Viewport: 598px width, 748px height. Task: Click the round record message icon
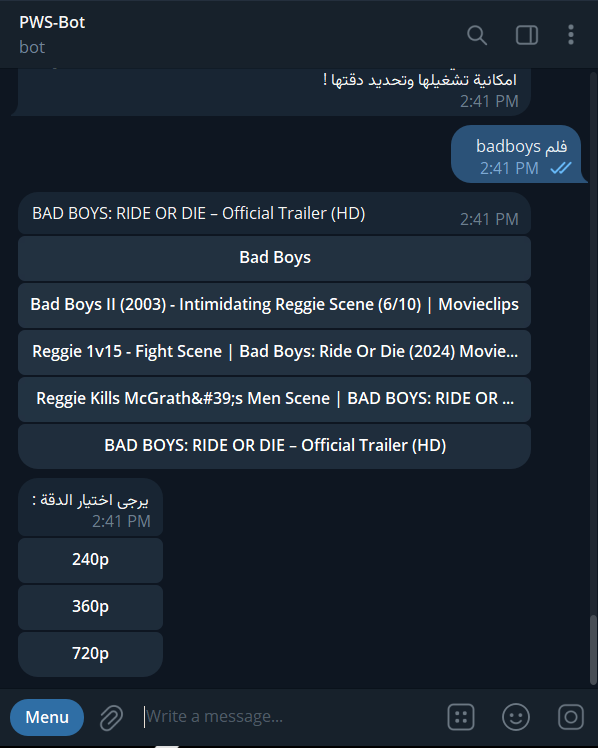[571, 717]
